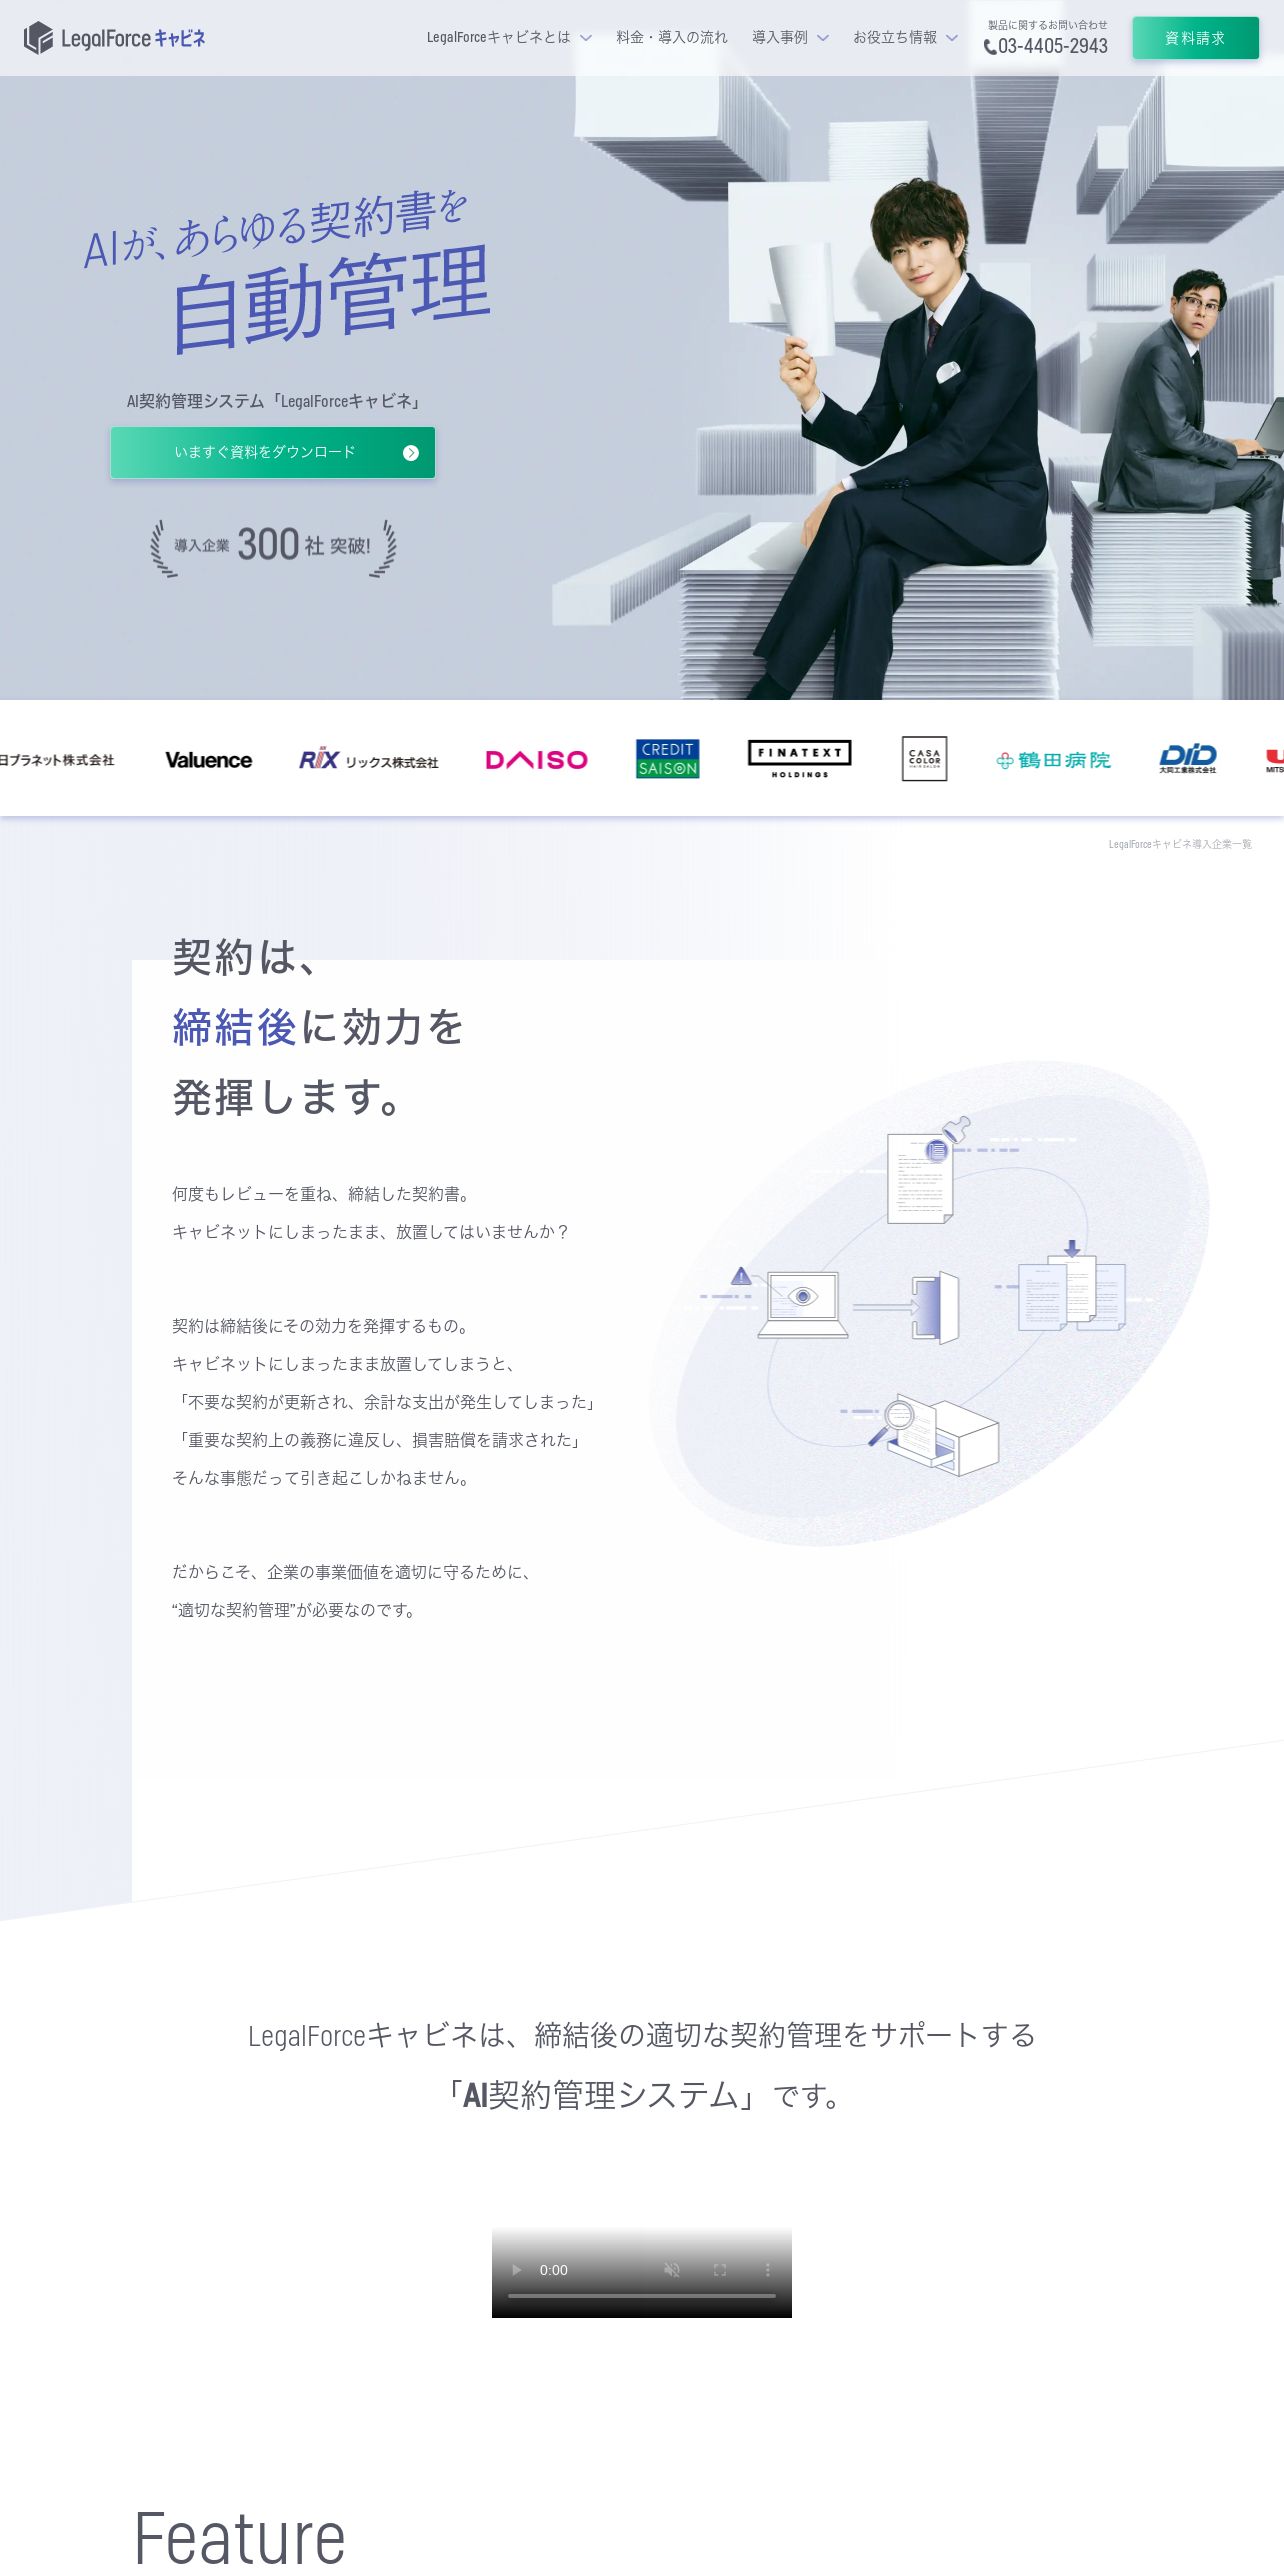The image size is (1284, 2568).
Task: Expand the LegalForceキャビネとは menu
Action: pyautogui.click(x=509, y=38)
